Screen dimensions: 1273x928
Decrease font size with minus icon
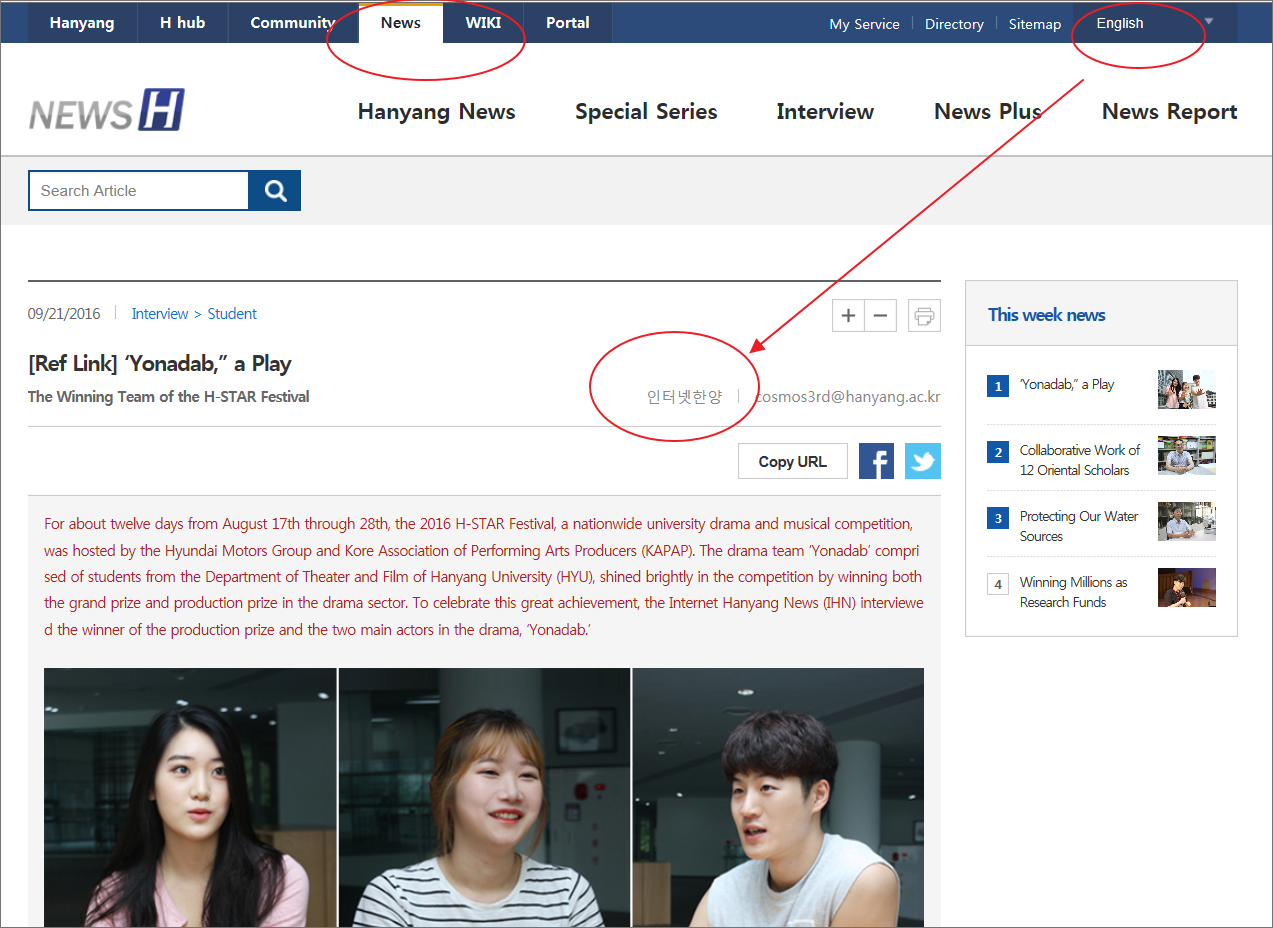pyautogui.click(x=880, y=316)
